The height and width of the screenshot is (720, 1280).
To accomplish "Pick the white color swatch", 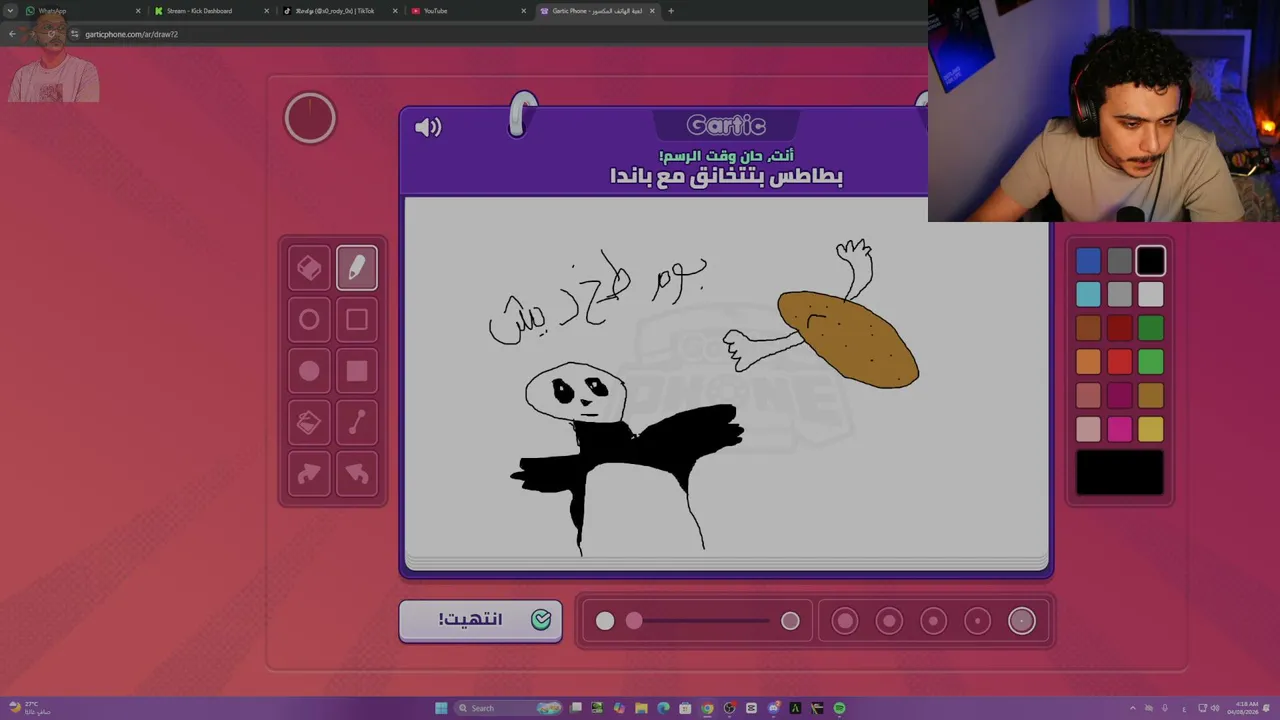I will pyautogui.click(x=1151, y=294).
